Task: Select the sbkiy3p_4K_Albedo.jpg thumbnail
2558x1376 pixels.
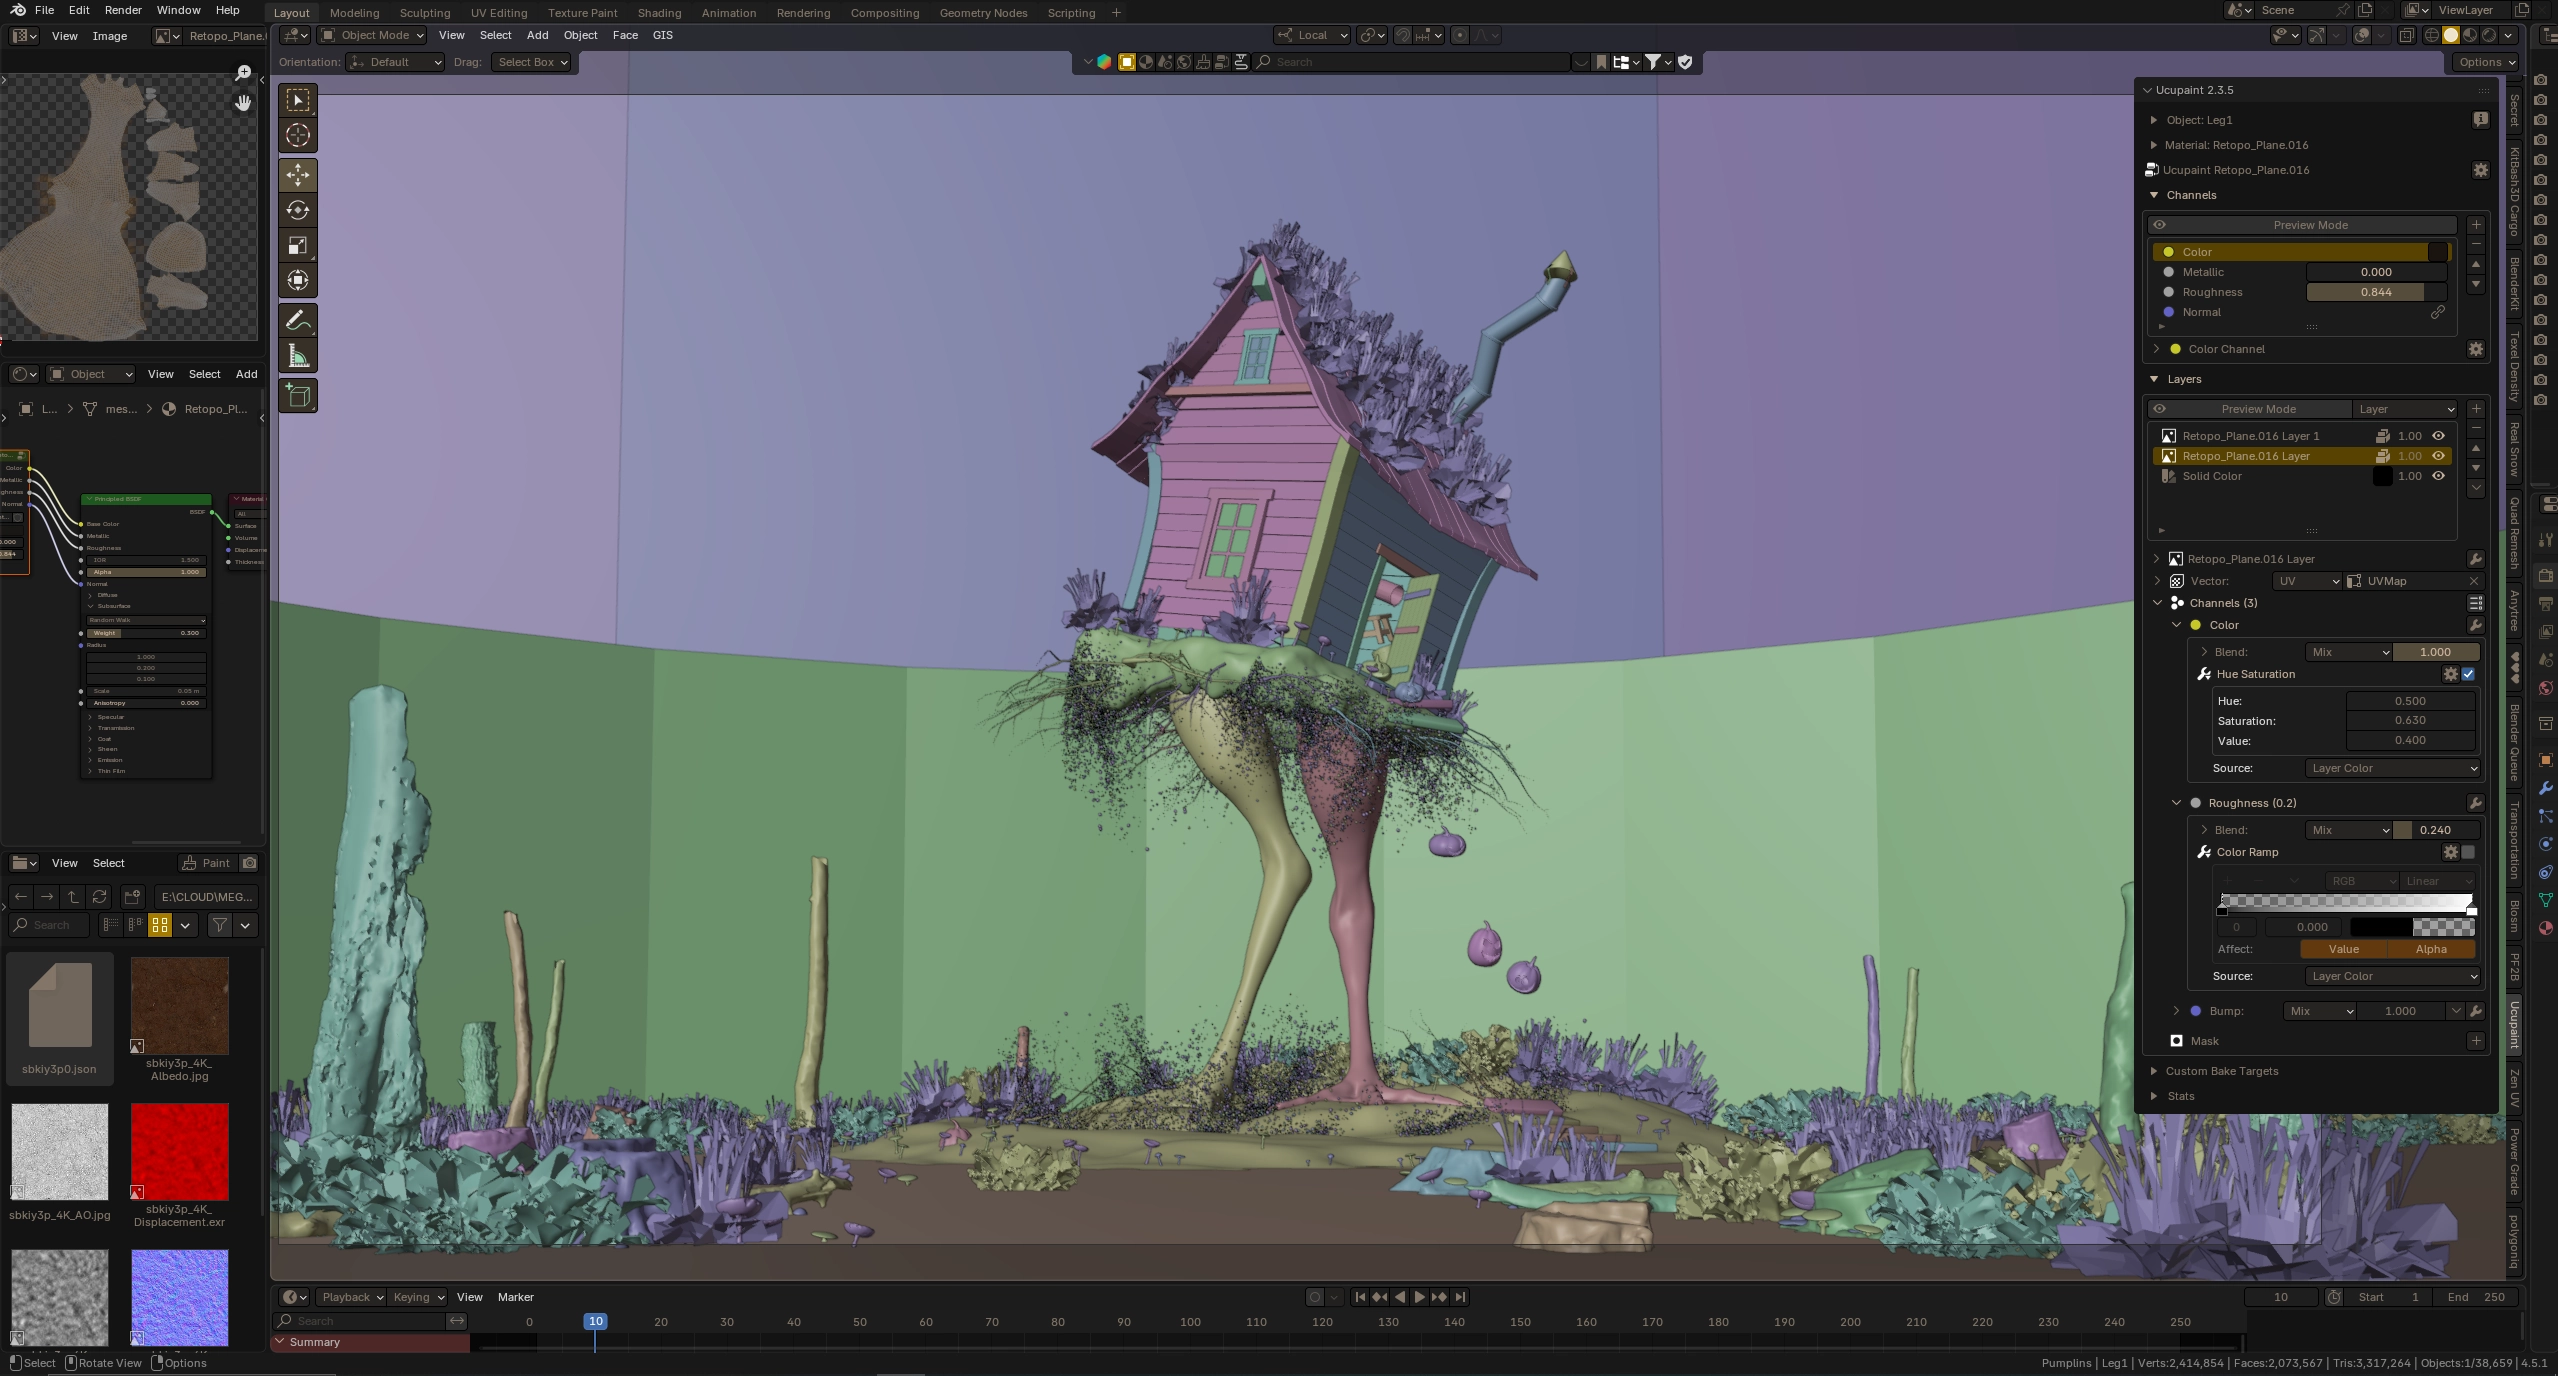Action: pyautogui.click(x=180, y=1006)
